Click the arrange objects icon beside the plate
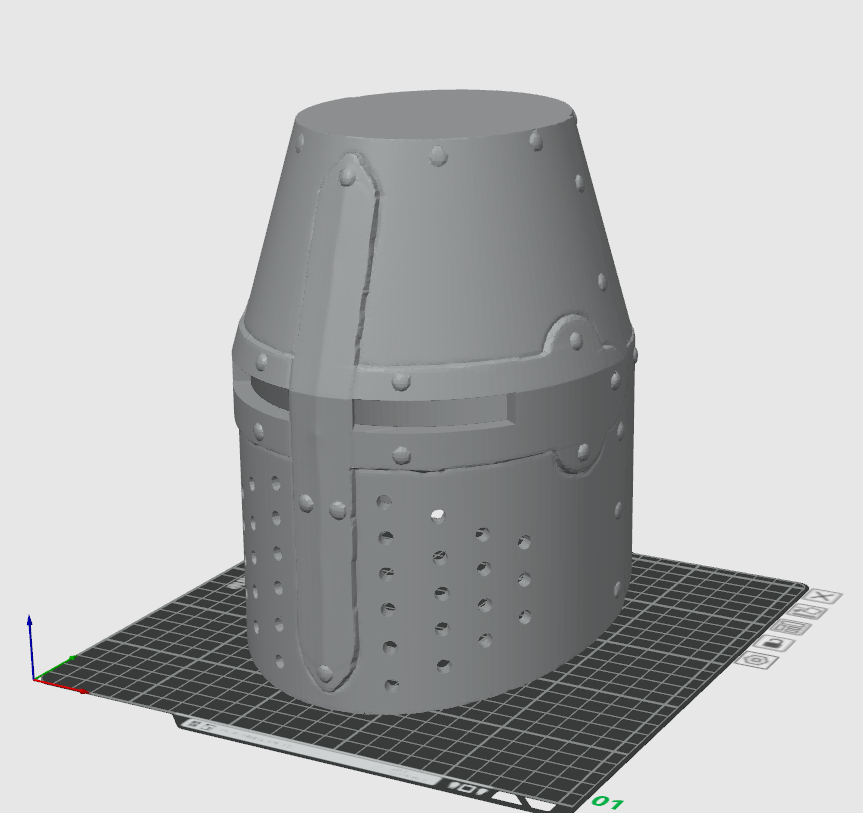The width and height of the screenshot is (863, 813). point(791,627)
